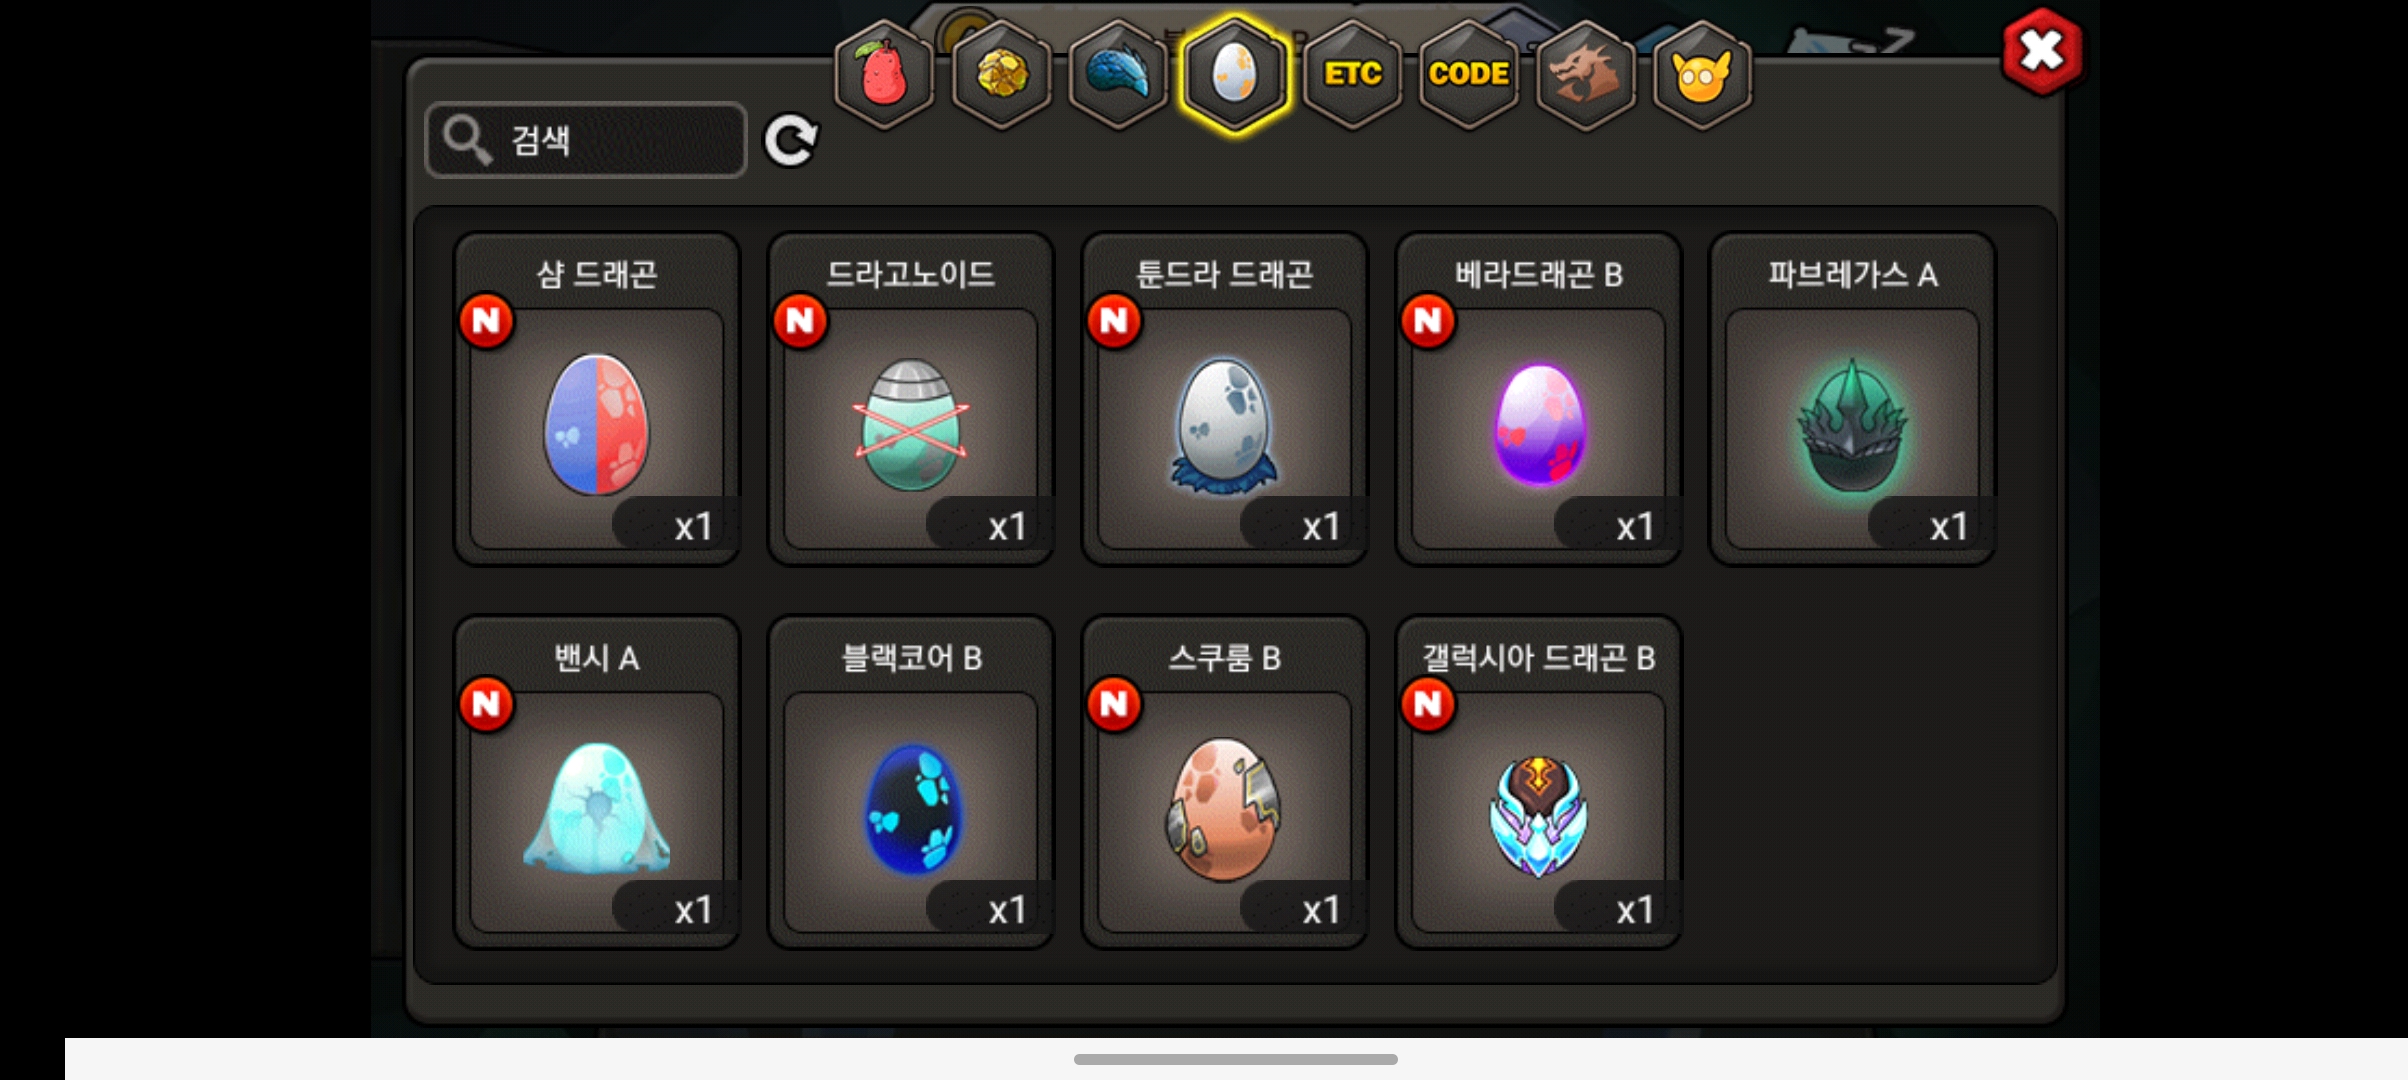Choose the 드라고노이드 egg card
Viewport: 2408px width, 1080px height.
[911, 399]
